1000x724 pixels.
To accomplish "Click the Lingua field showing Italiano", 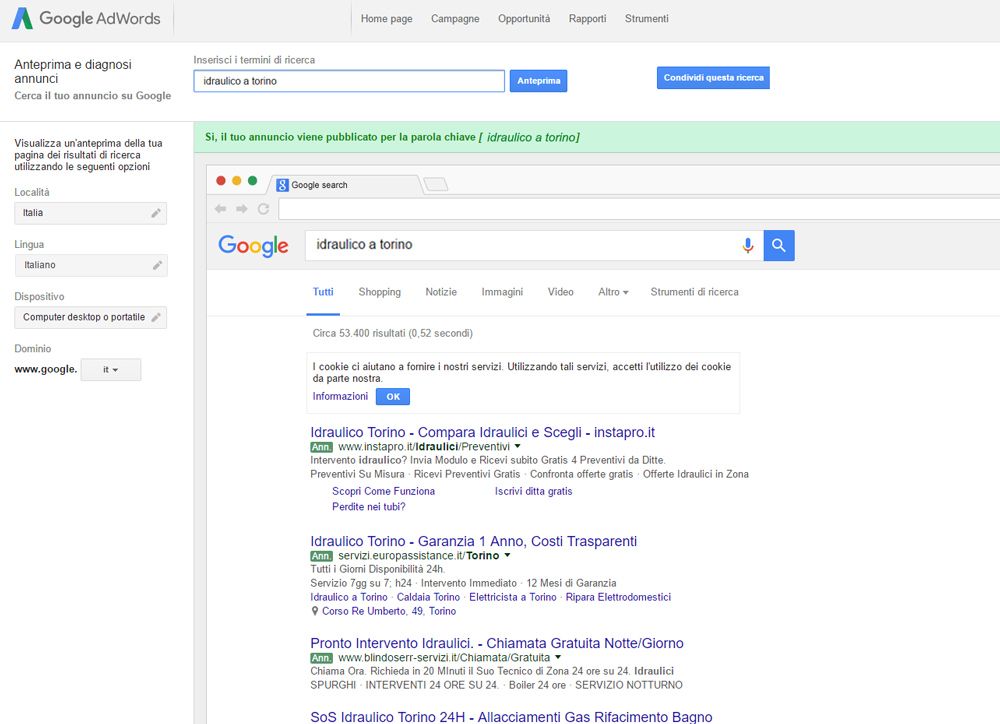I will (91, 265).
